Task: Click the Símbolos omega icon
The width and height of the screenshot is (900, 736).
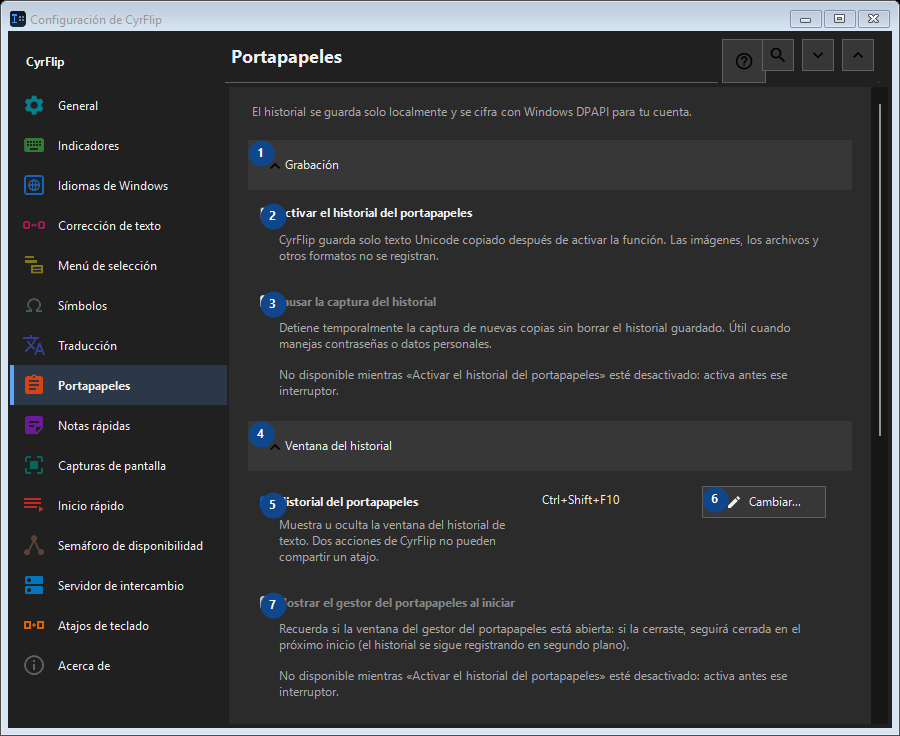Action: click(x=34, y=305)
